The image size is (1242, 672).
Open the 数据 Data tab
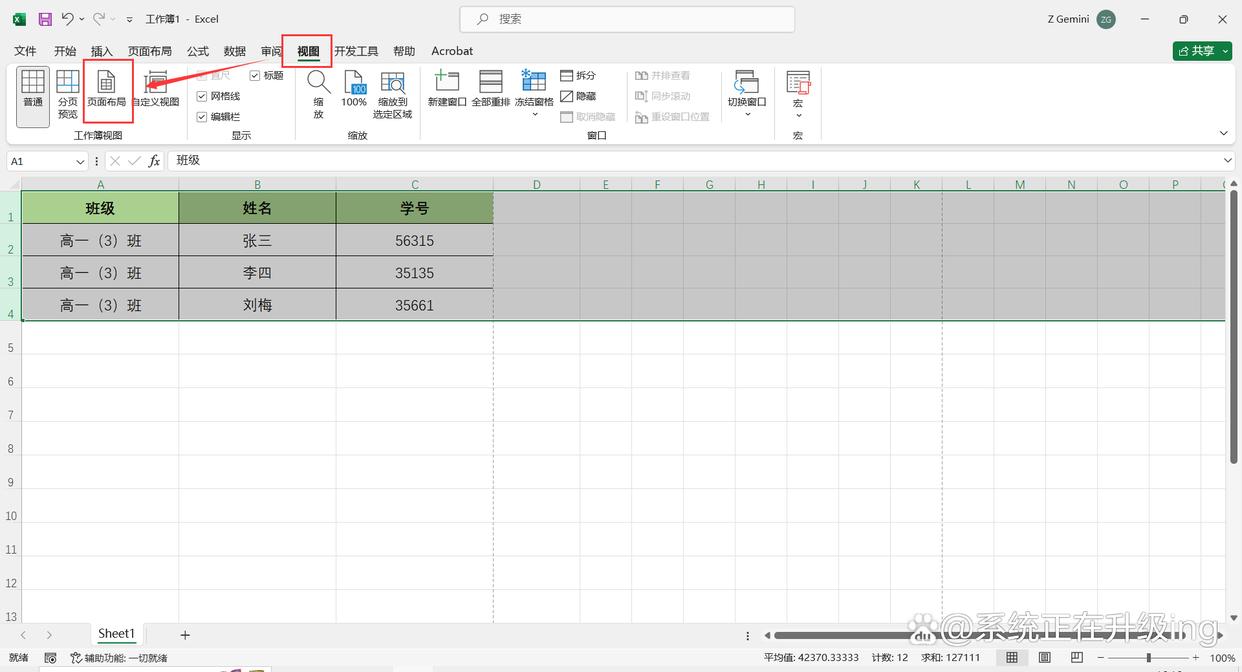pos(235,51)
